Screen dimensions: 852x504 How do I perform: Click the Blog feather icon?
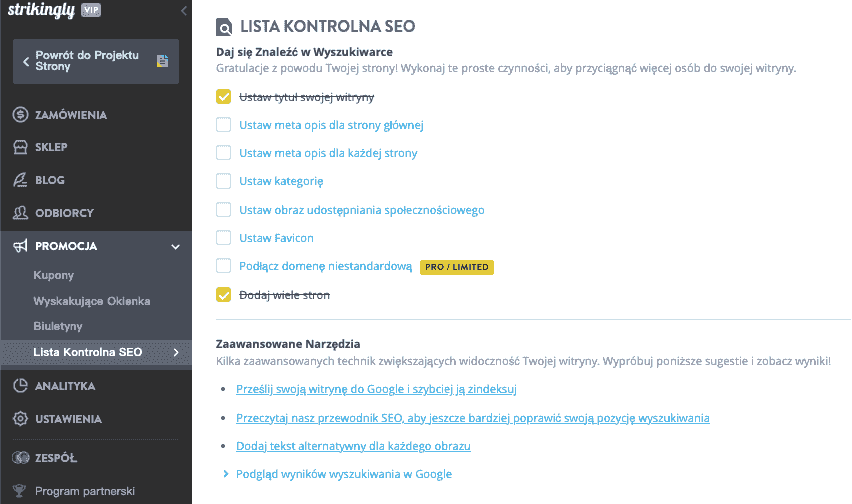[20, 180]
